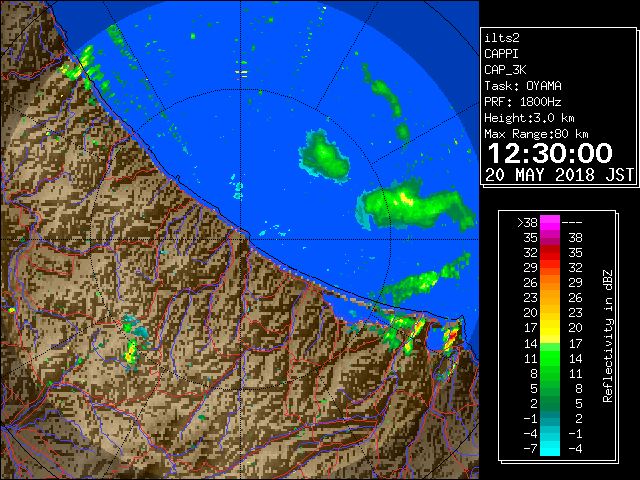Click the 'ilts2' product label
This screenshot has width=640, height=480.
pyautogui.click(x=502, y=38)
